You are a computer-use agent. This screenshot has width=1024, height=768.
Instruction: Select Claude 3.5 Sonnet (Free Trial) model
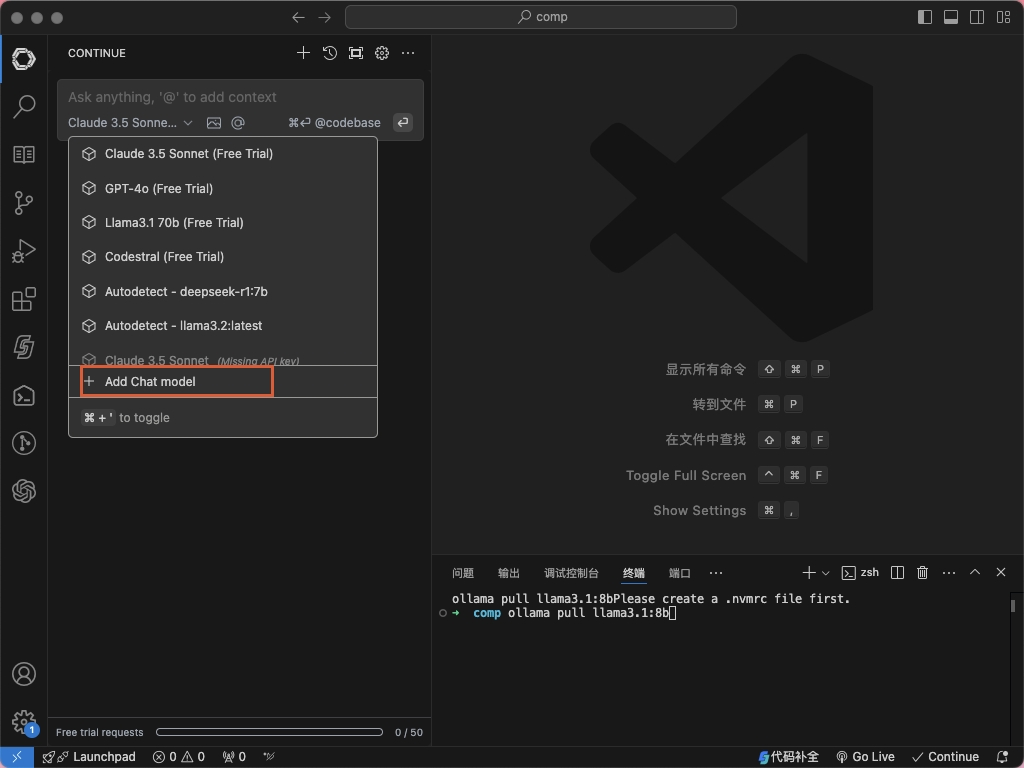[x=223, y=154]
